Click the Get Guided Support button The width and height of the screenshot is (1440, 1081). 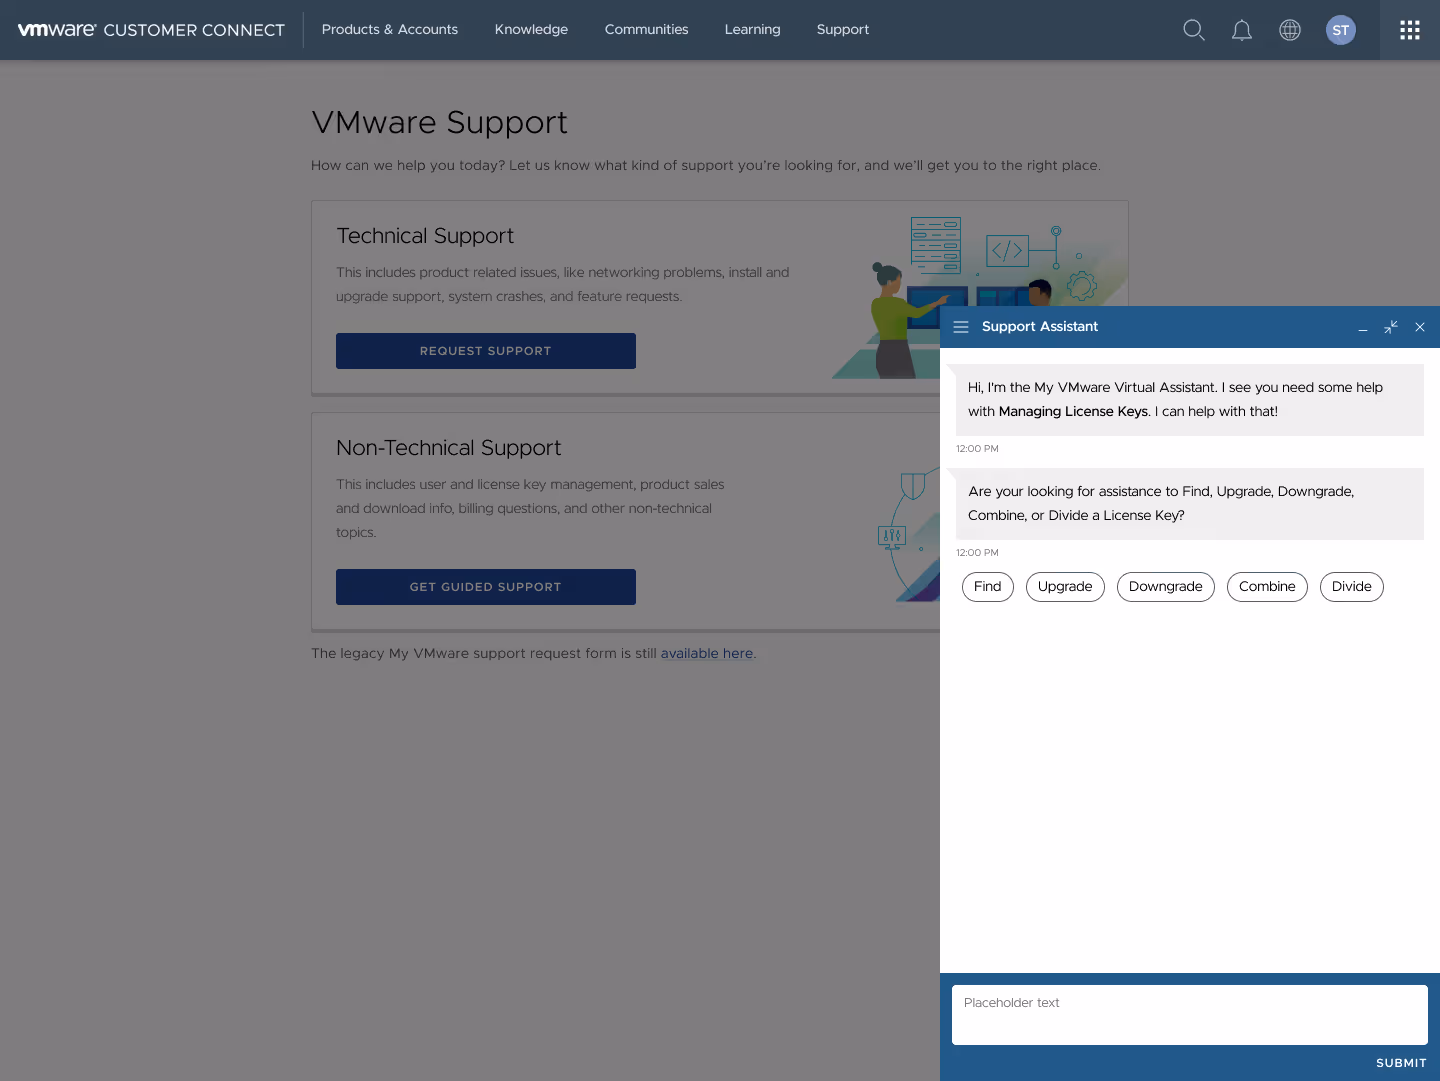[486, 587]
